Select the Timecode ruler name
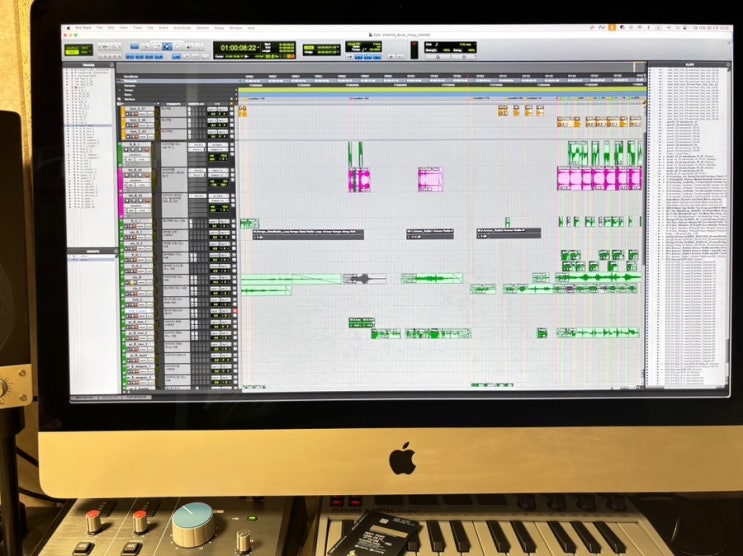 pyautogui.click(x=130, y=81)
